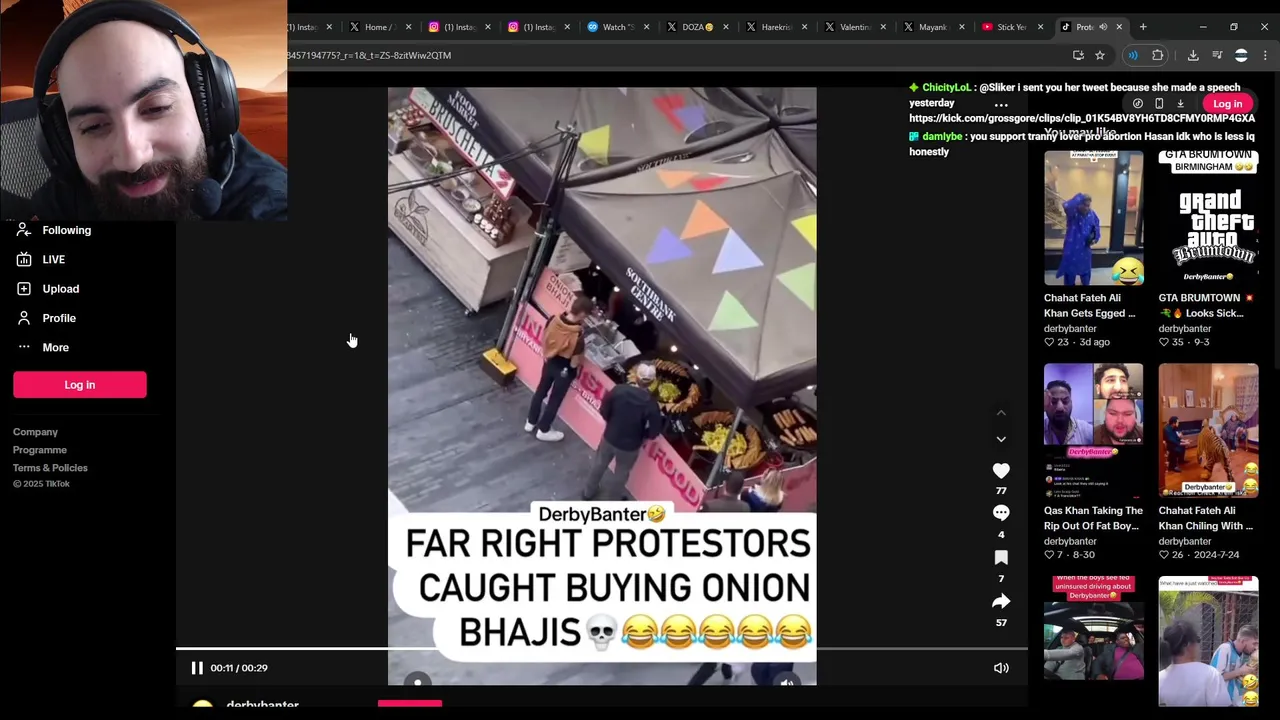Open the bottom-right outdoor video thumbnail
Image resolution: width=1280 pixels, height=720 pixels.
coord(1208,642)
